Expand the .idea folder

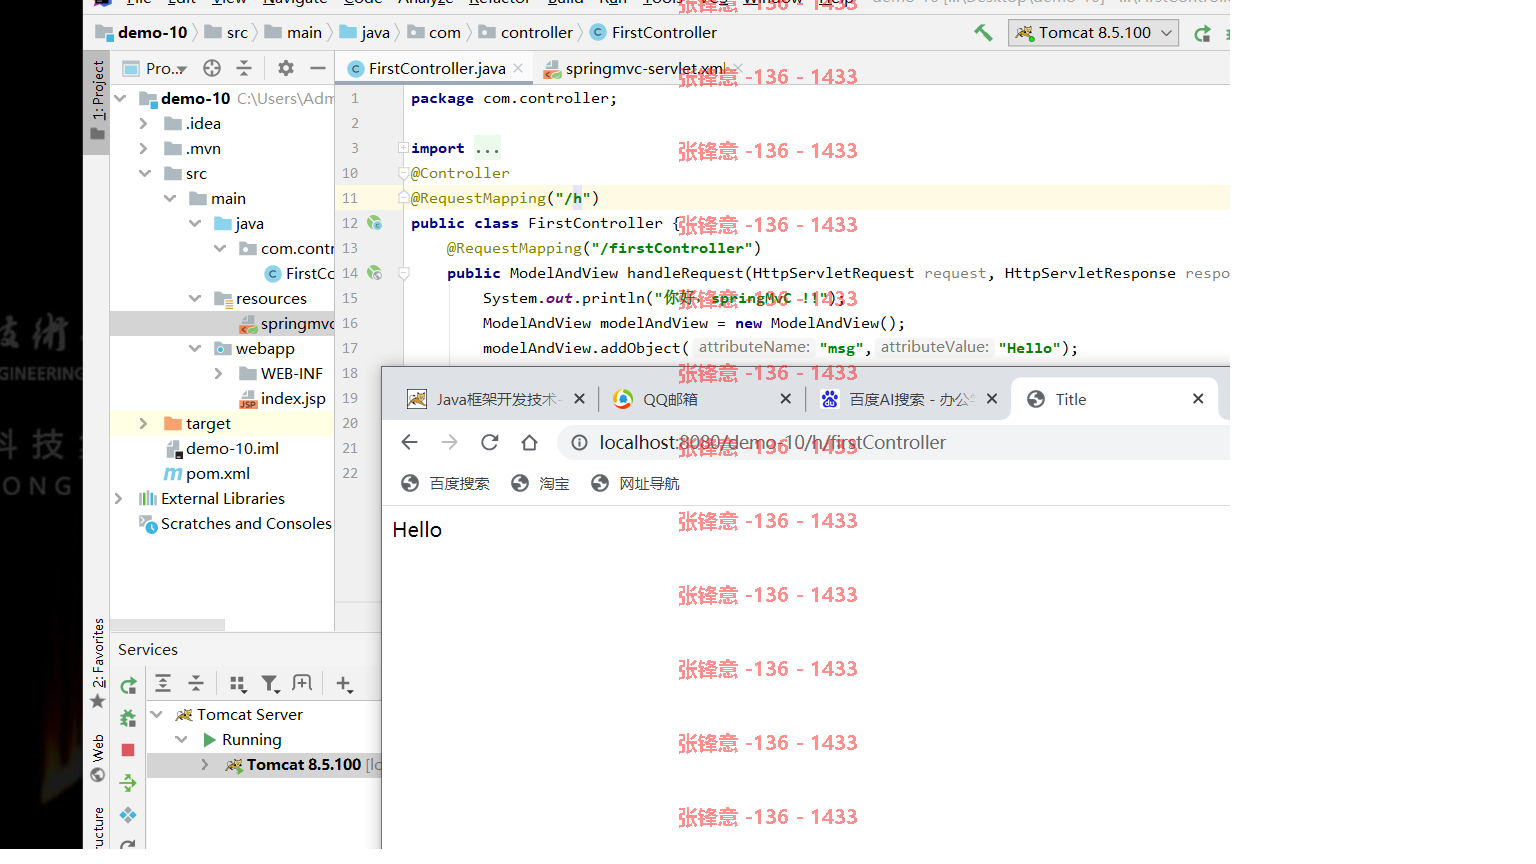tap(144, 123)
